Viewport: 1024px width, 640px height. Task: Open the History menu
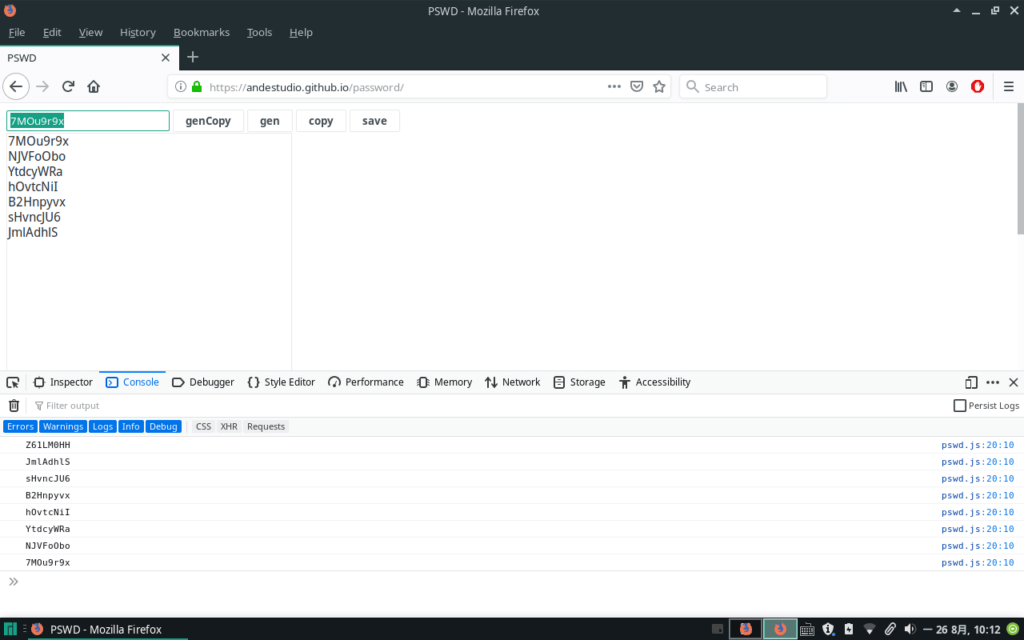[x=137, y=32]
